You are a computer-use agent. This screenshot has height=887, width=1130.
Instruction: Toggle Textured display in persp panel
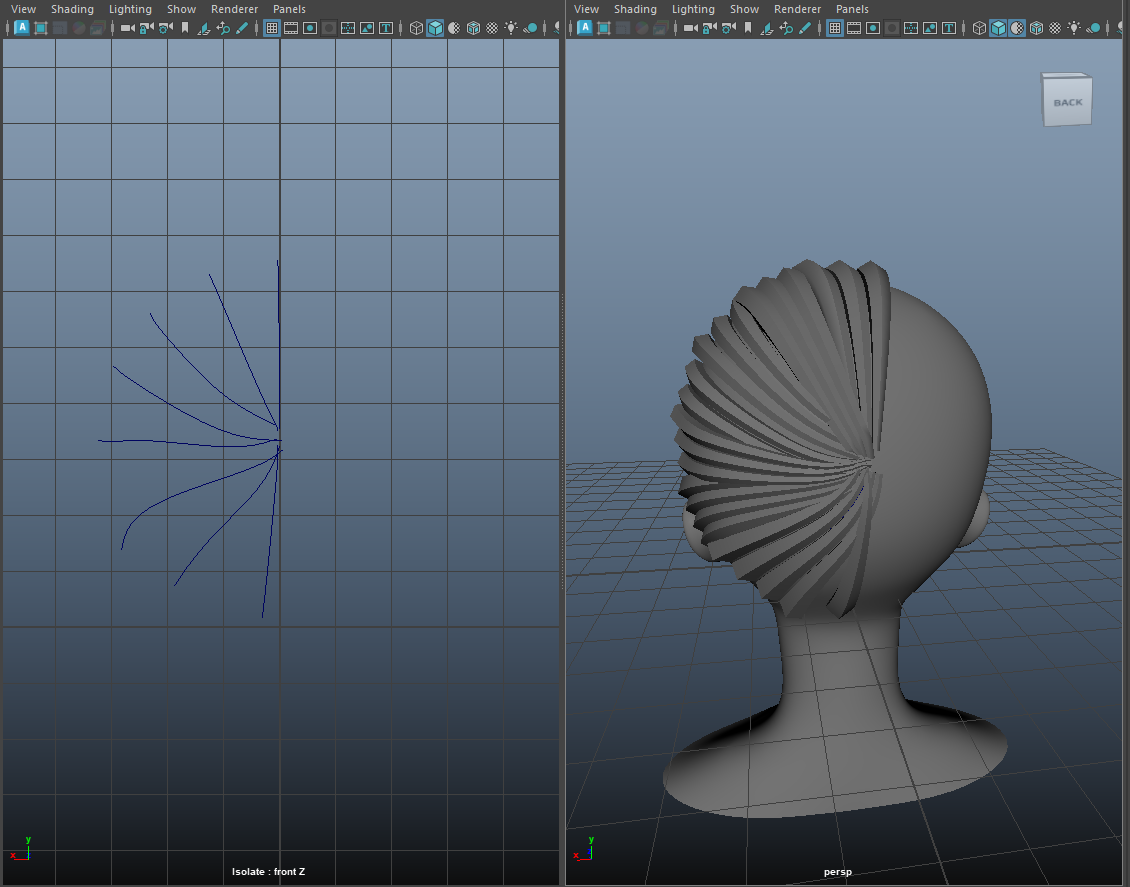[x=1055, y=28]
